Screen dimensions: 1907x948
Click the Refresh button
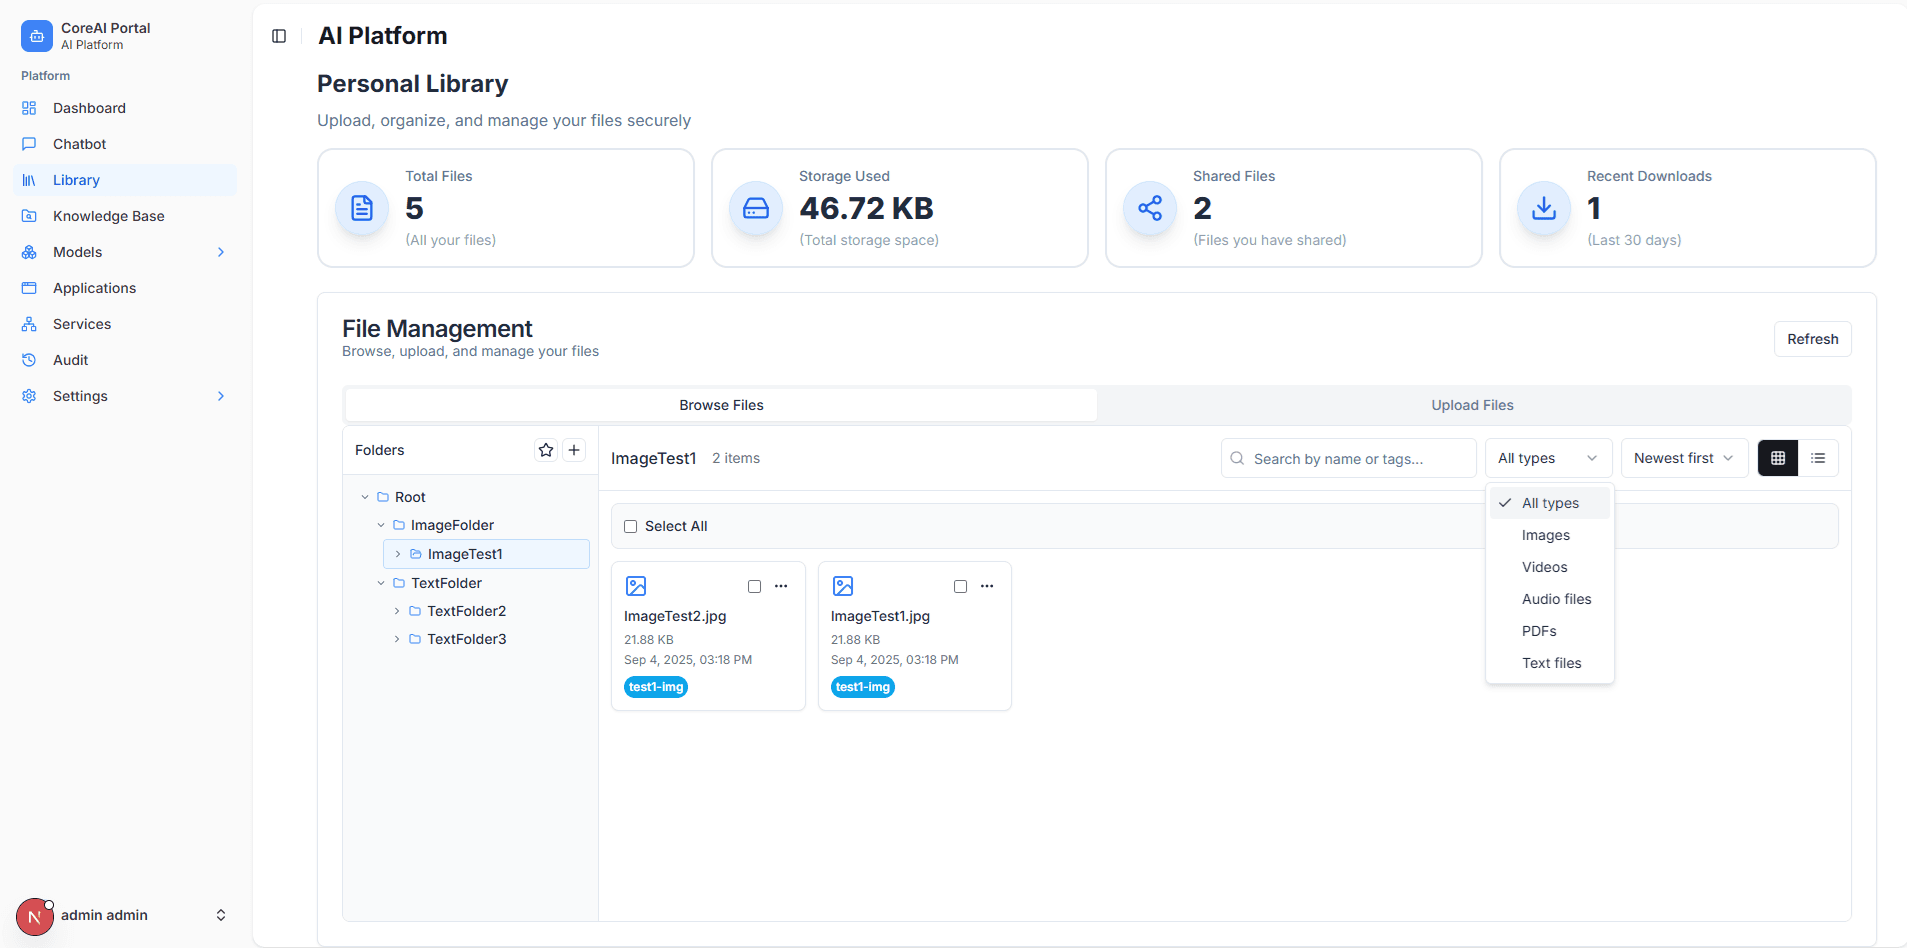click(1812, 339)
